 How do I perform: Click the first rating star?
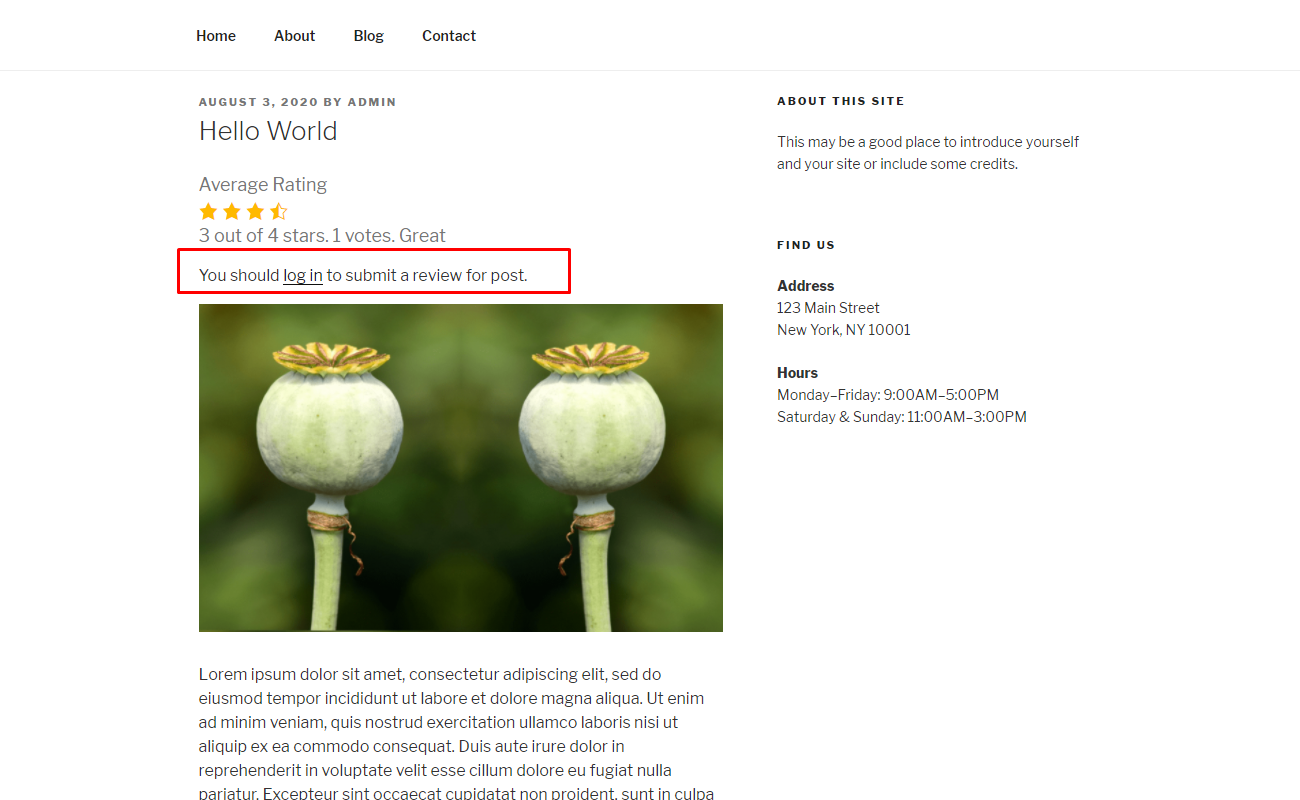(208, 211)
